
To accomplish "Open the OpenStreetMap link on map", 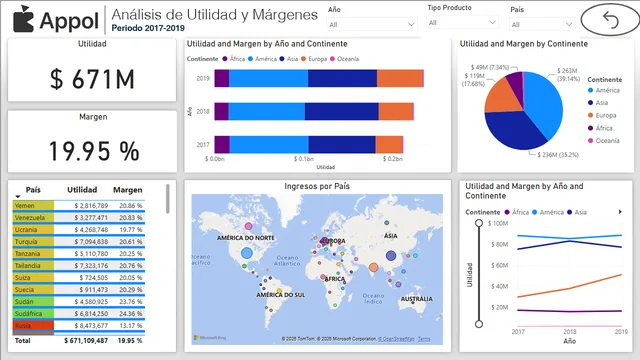I will pyautogui.click(x=396, y=339).
